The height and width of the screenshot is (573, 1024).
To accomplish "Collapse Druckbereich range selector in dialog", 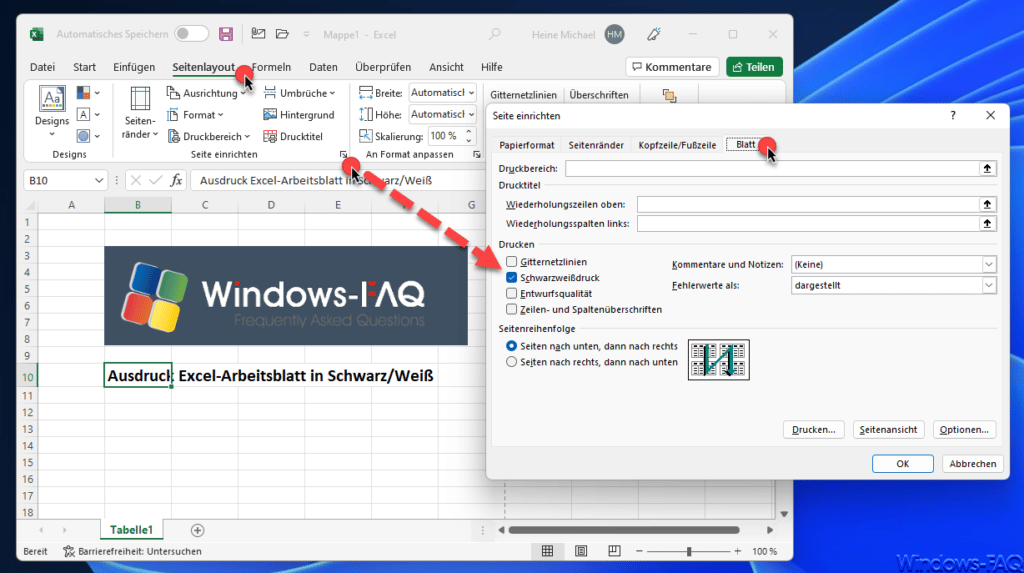I will pyautogui.click(x=987, y=169).
